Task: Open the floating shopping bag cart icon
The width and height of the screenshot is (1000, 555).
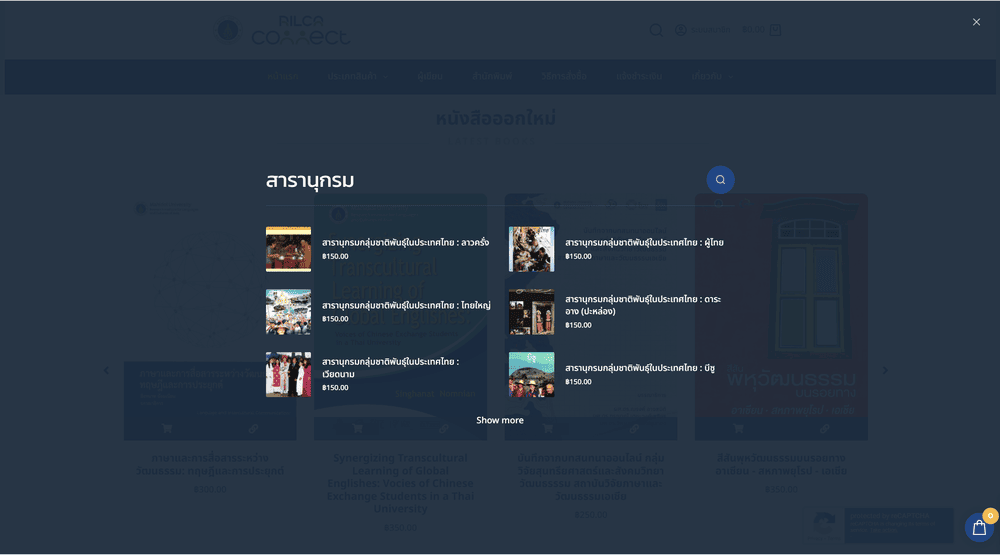Action: coord(979,528)
